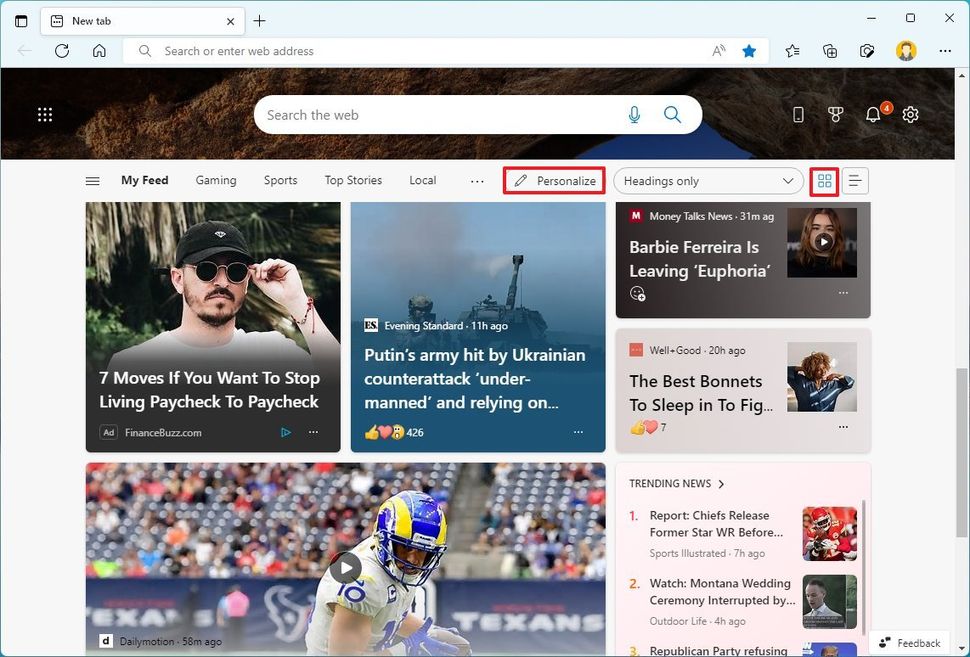Open the Web Capture tool
Viewport: 970px width, 657px height.
[x=867, y=51]
